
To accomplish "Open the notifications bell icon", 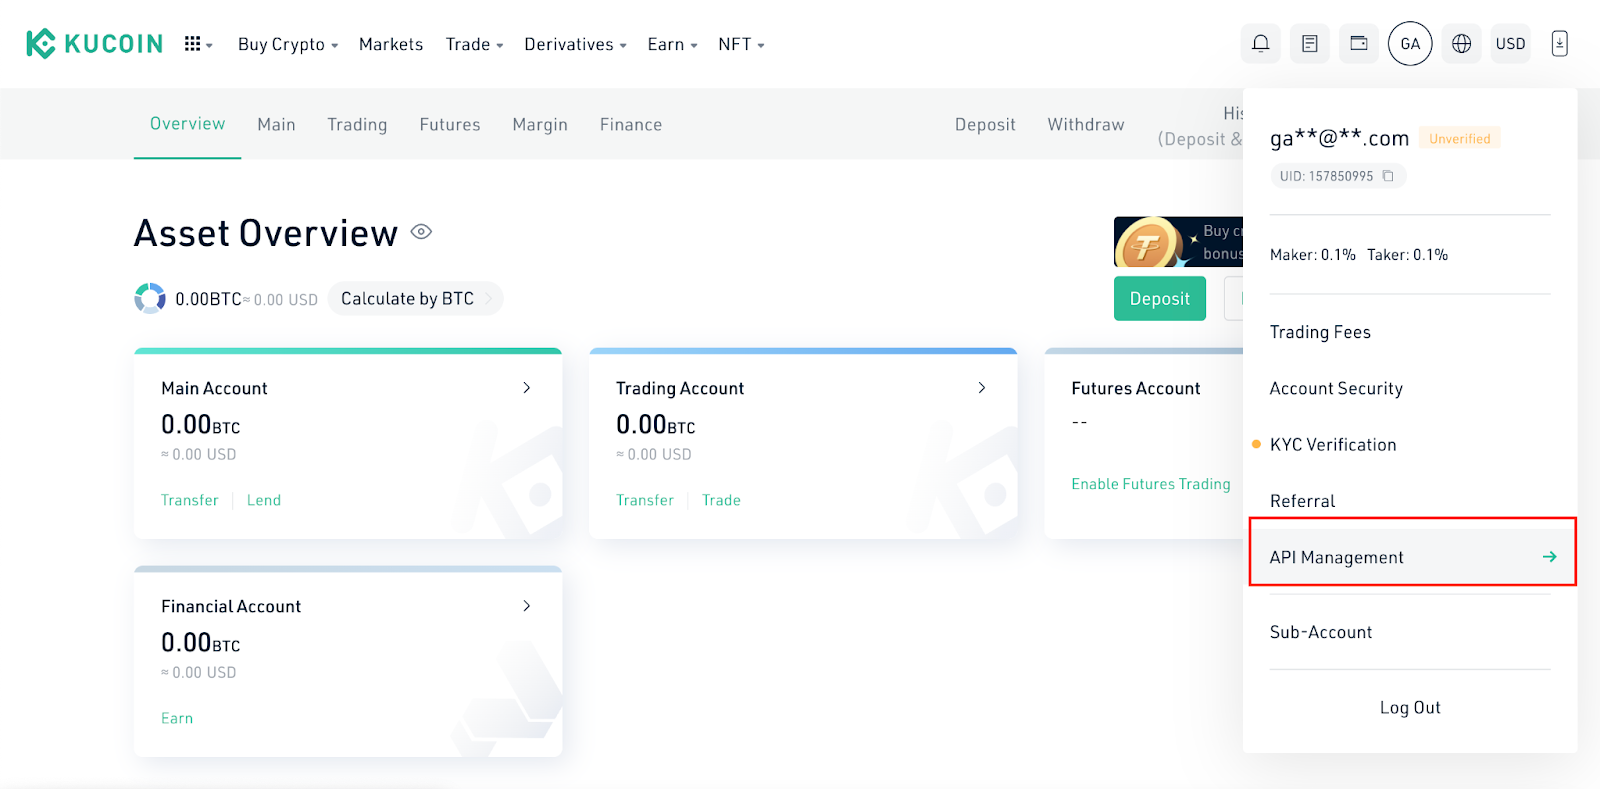I will 1261,43.
